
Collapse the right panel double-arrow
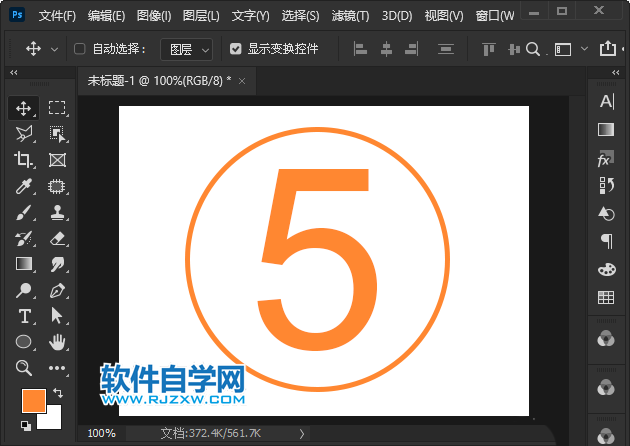pyautogui.click(x=616, y=73)
